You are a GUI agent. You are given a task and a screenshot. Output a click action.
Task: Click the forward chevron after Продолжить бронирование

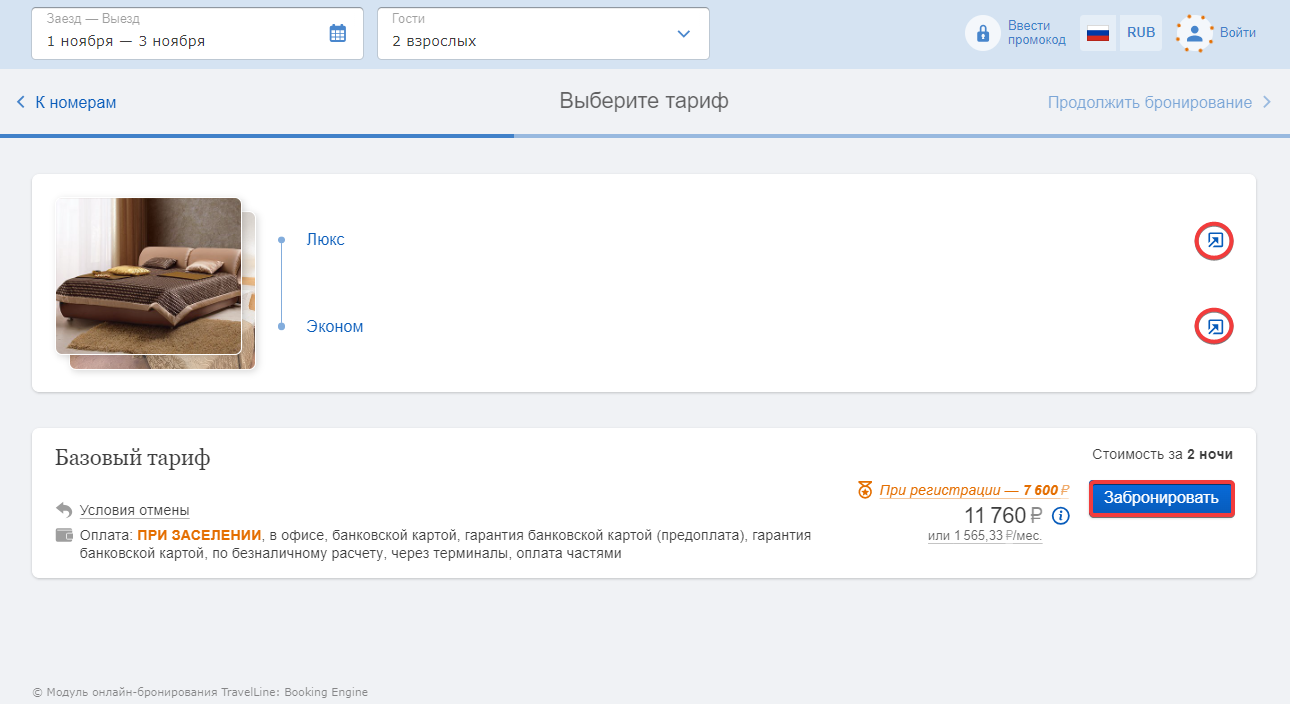[x=1267, y=102]
